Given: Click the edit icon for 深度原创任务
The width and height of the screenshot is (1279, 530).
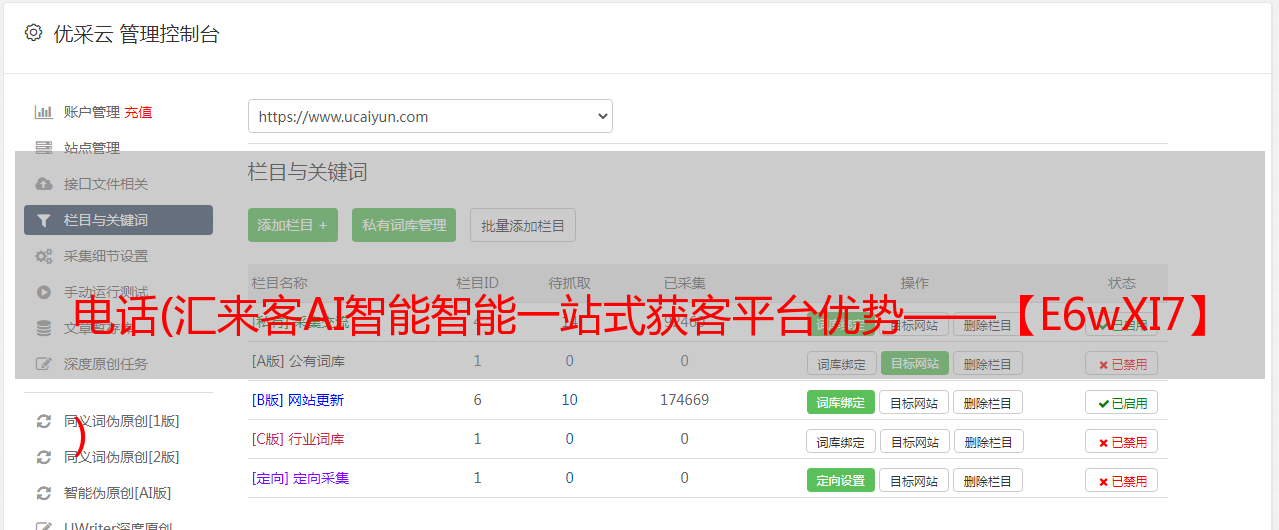Looking at the screenshot, I should point(43,364).
